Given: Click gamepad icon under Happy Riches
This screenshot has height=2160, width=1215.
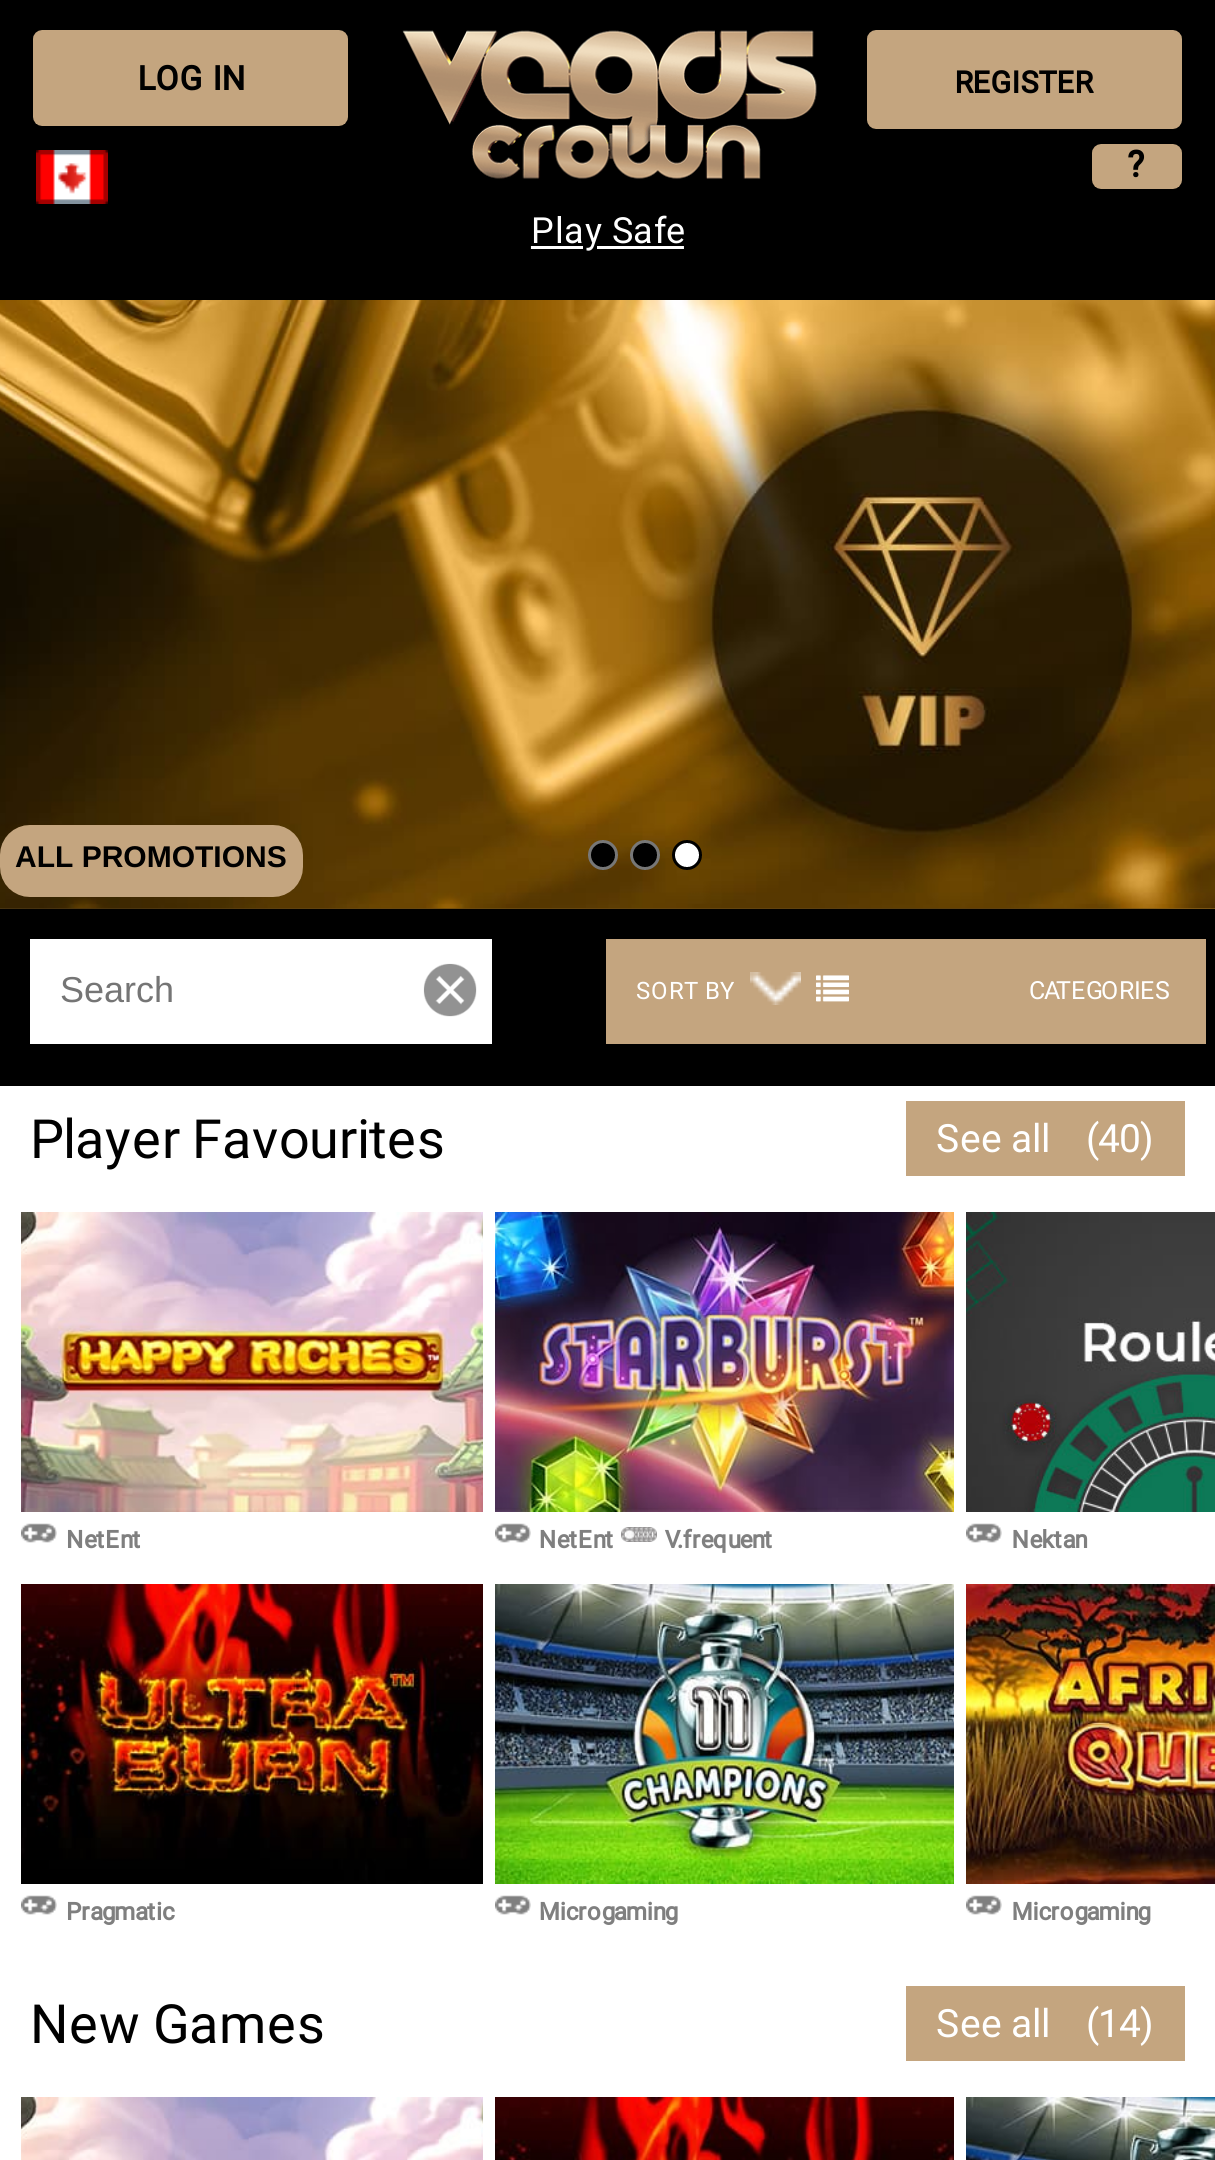Looking at the screenshot, I should click(x=39, y=1534).
